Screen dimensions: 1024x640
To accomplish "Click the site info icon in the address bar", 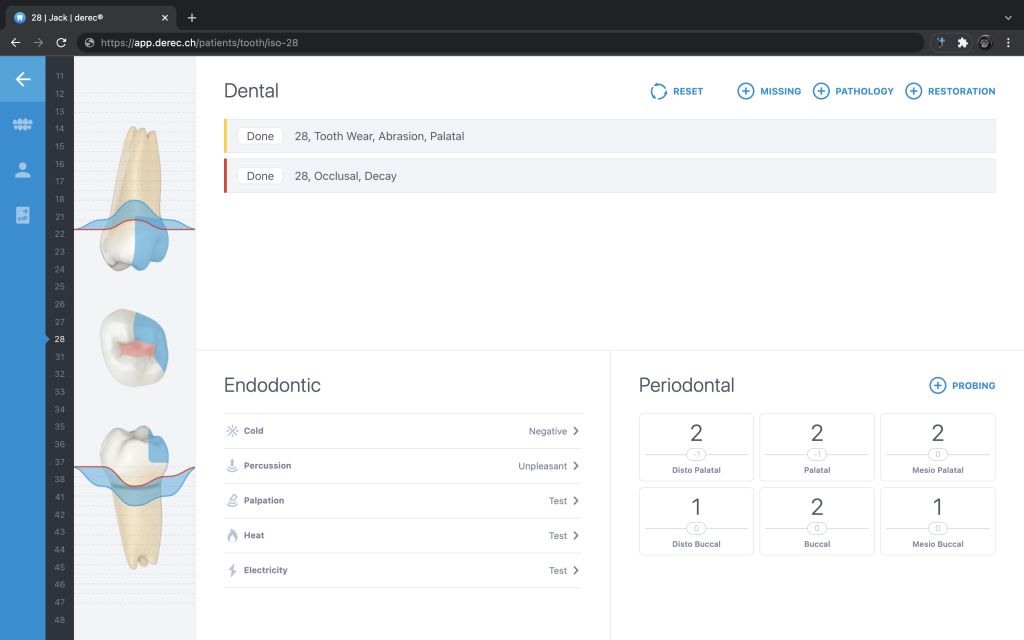I will (x=89, y=42).
